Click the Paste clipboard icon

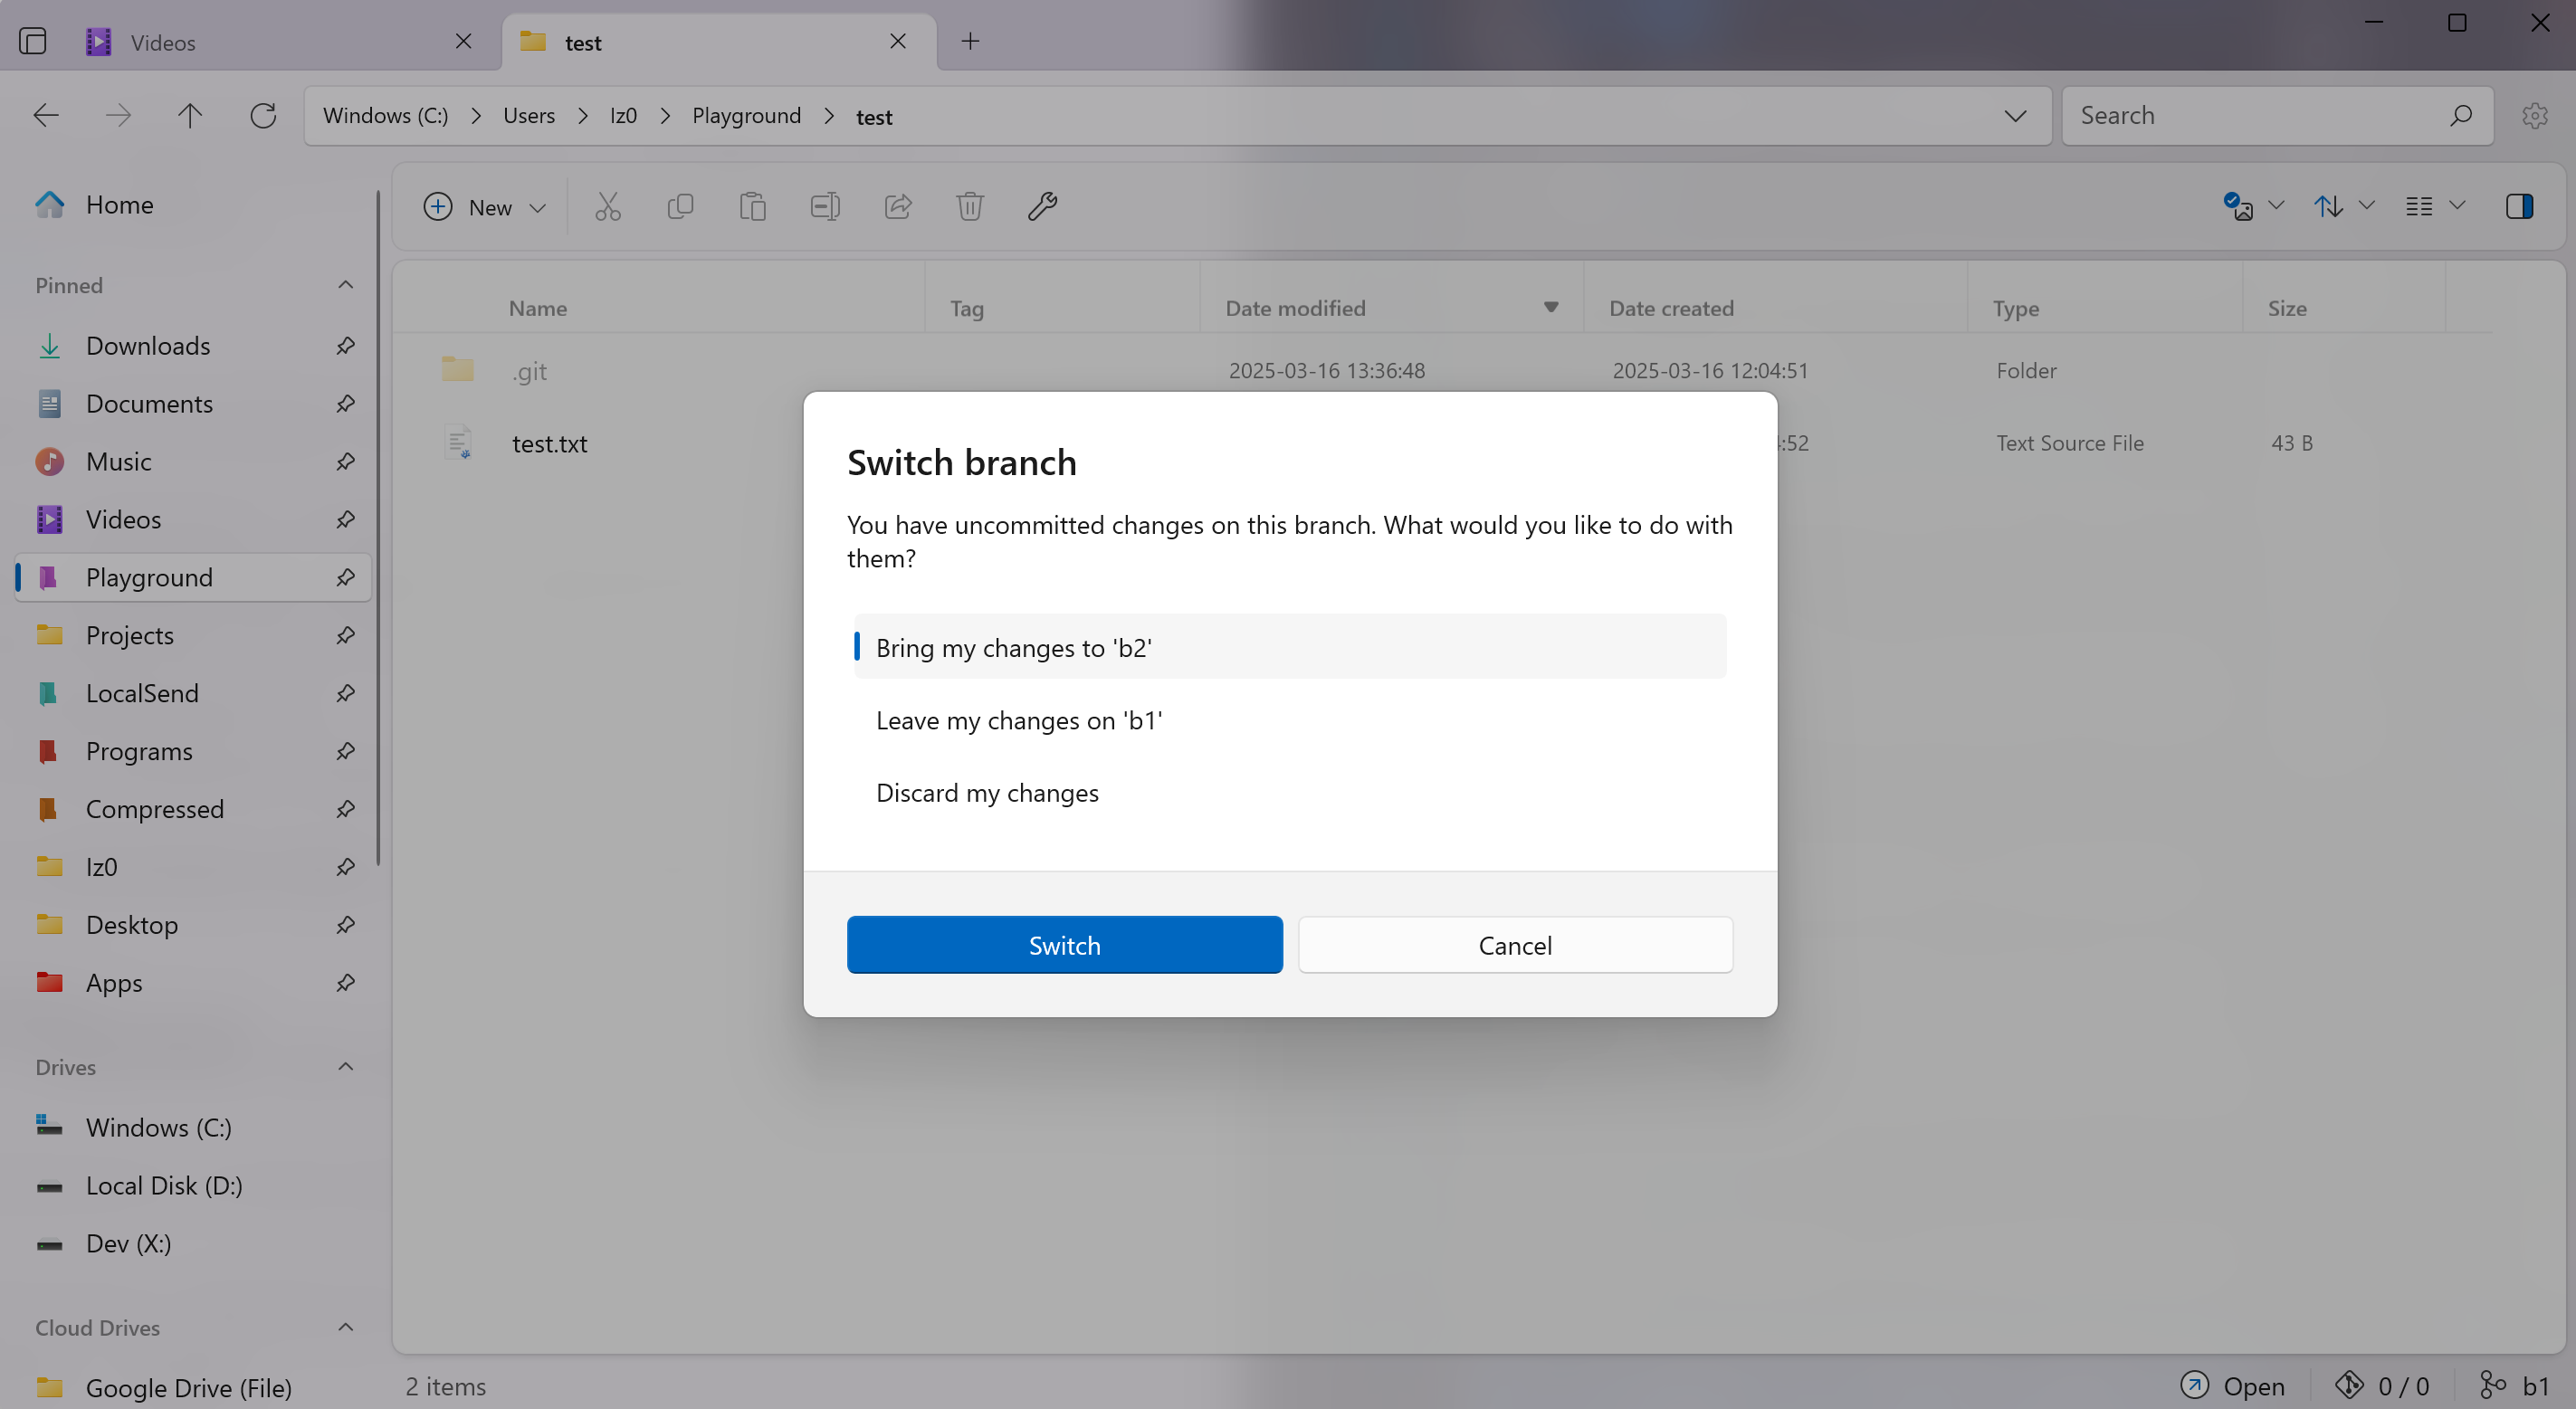pos(752,207)
